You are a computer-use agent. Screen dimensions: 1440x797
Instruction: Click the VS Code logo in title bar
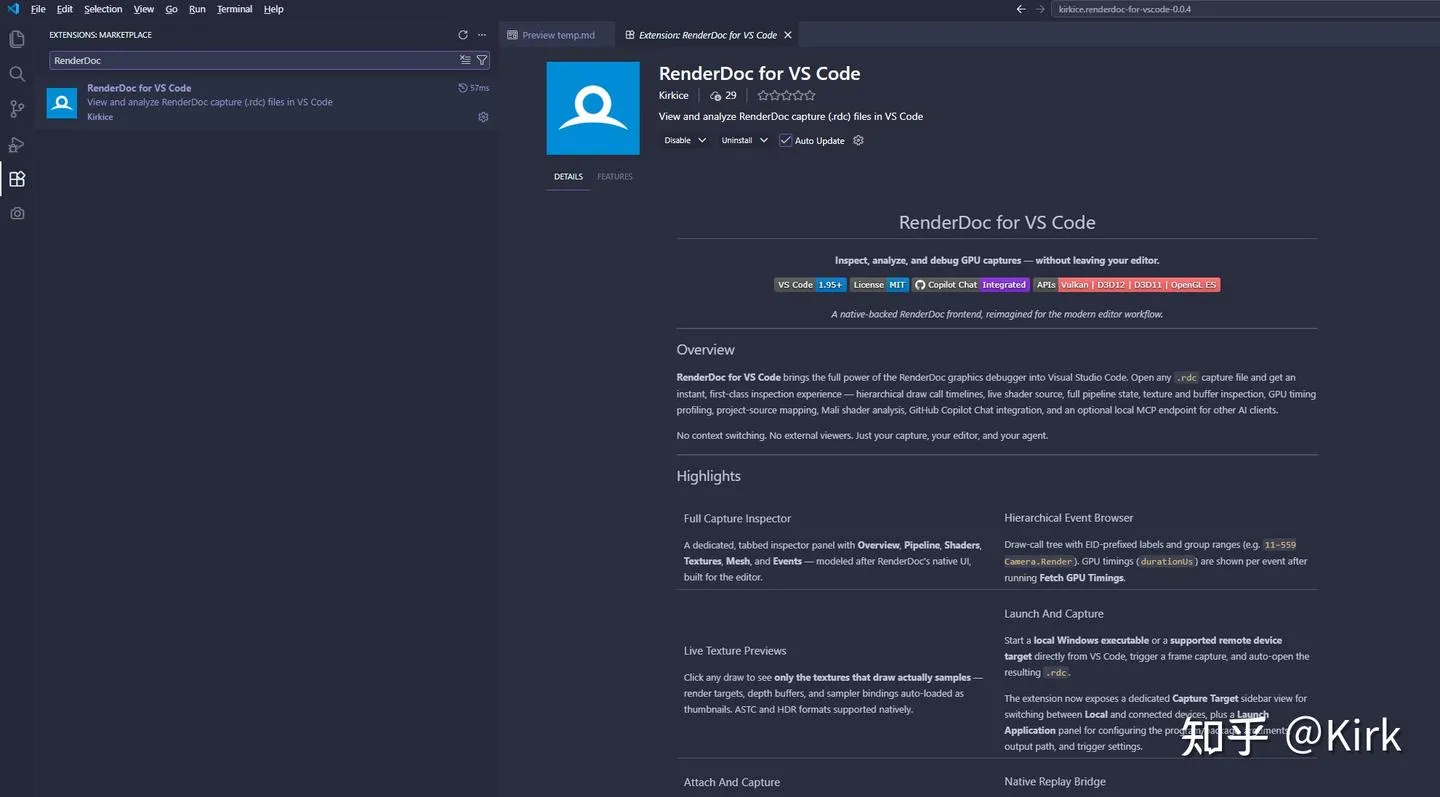13,9
